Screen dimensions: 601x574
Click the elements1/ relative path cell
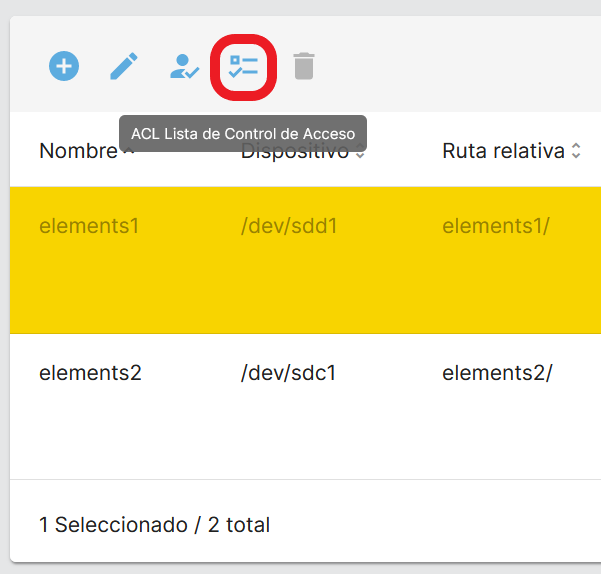pyautogui.click(x=493, y=226)
